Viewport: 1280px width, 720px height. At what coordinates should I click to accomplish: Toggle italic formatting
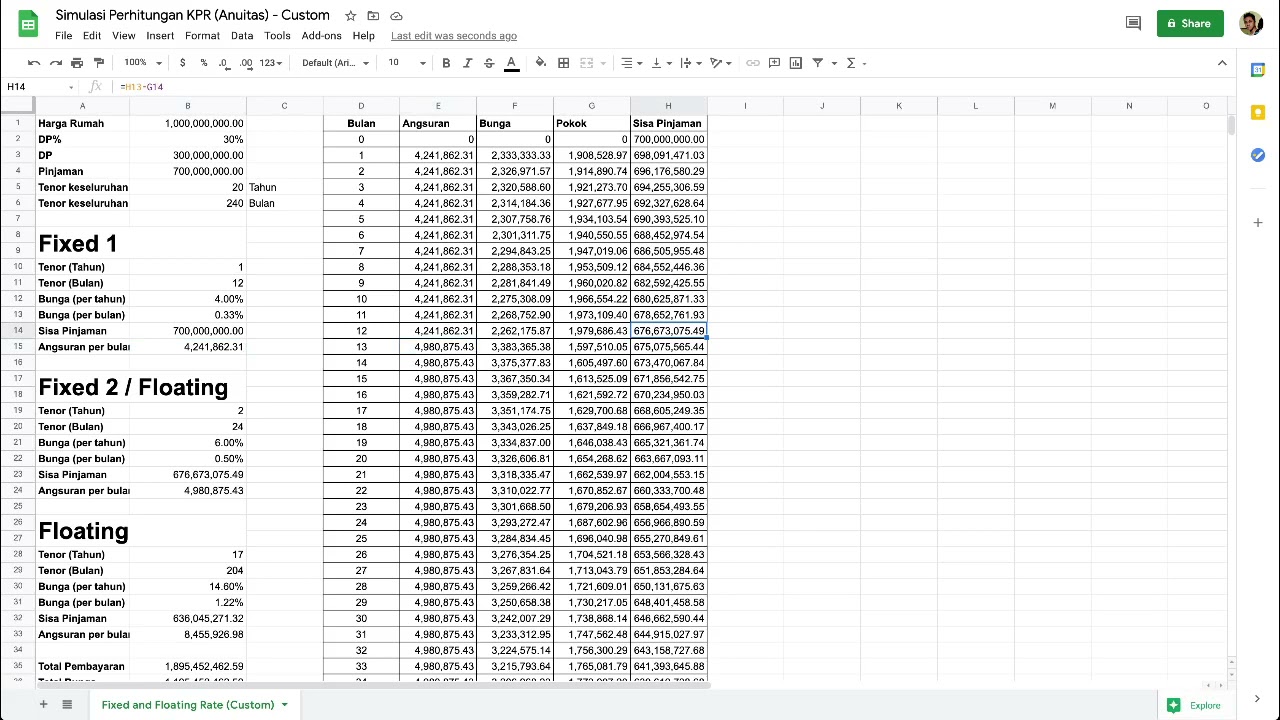(467, 63)
